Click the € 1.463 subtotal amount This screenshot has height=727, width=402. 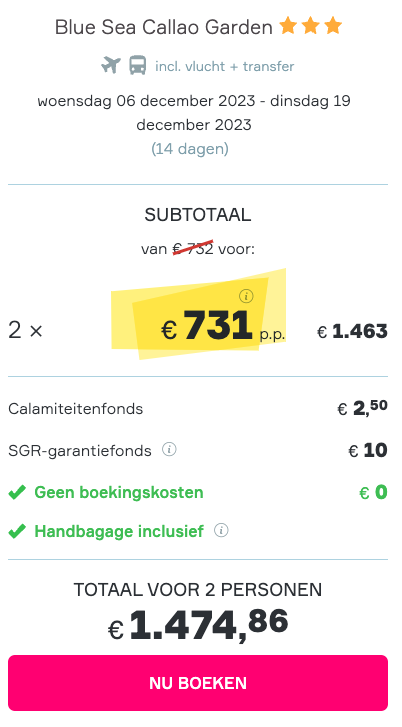pos(352,331)
